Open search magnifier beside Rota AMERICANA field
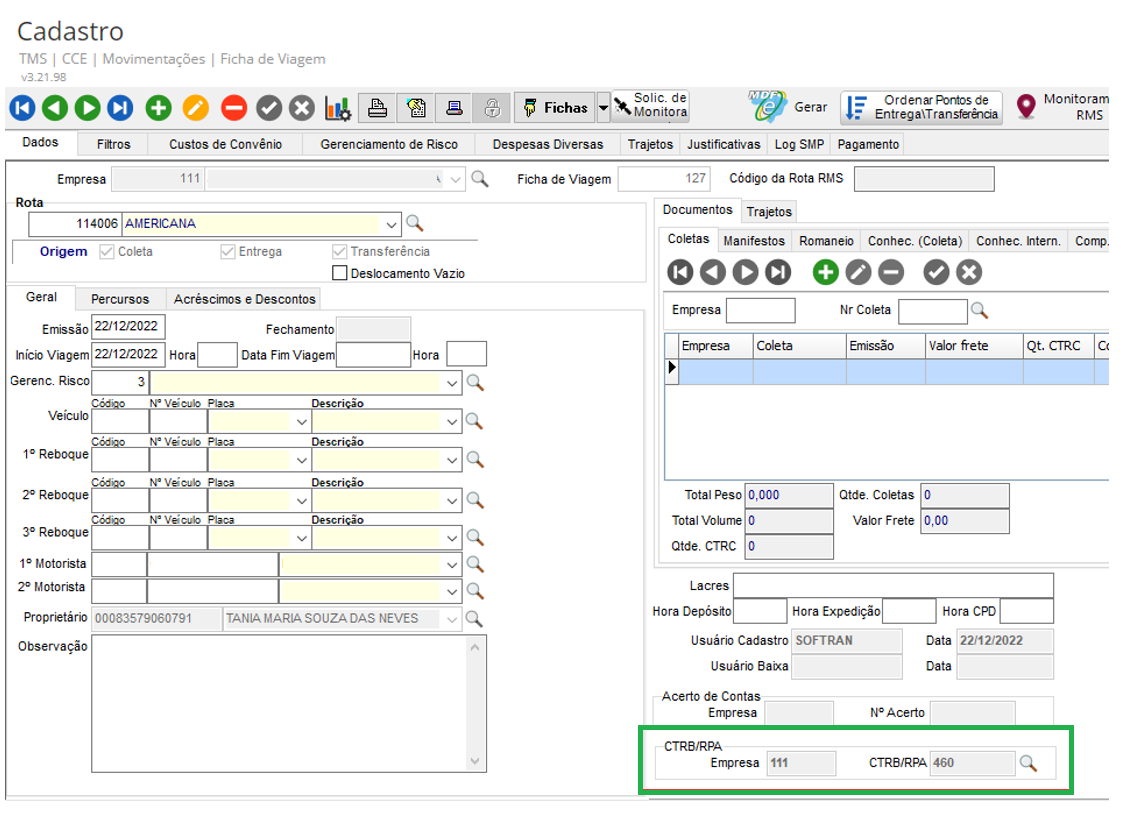This screenshot has height=816, width=1123. [x=414, y=223]
